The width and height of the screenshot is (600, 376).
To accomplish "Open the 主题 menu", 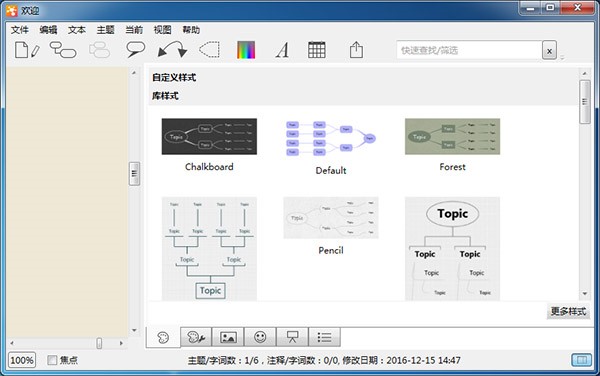I will (x=105, y=30).
